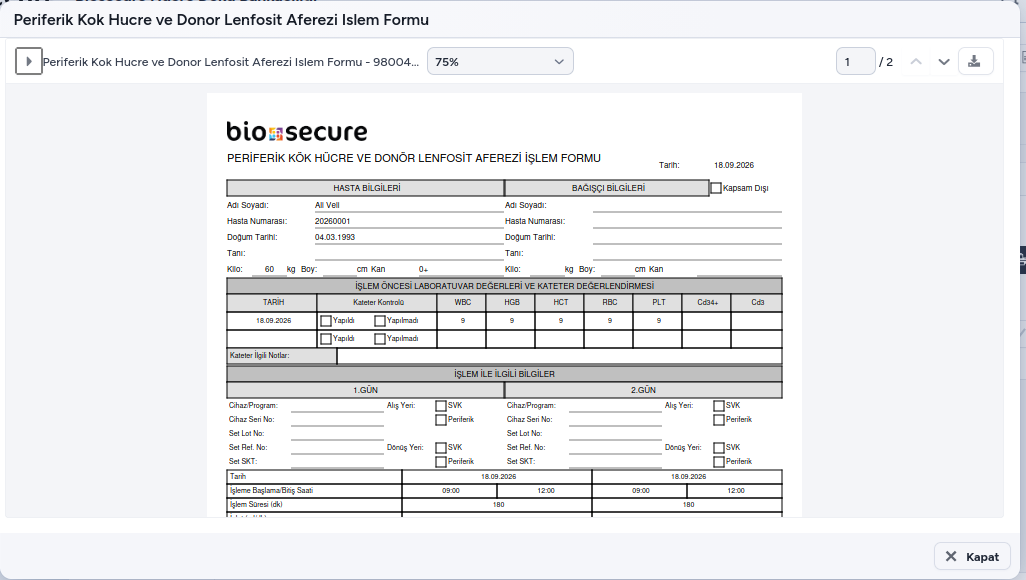Go to the previous page arrow
The image size is (1026, 580).
[x=916, y=62]
